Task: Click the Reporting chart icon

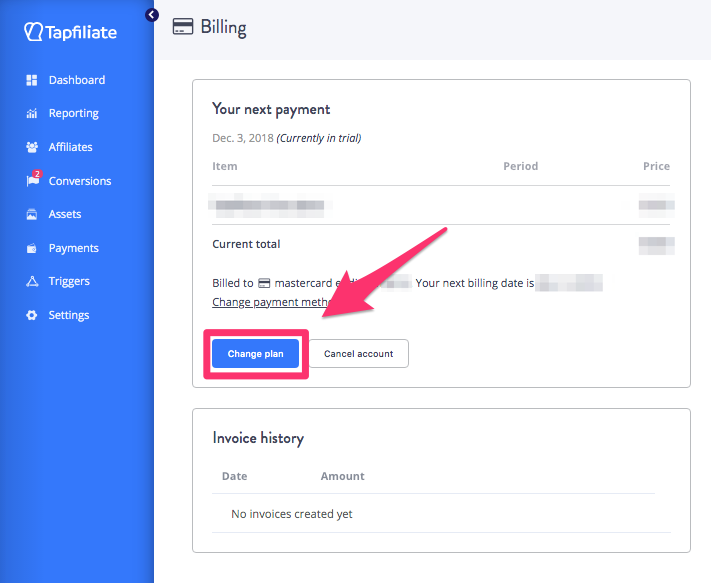Action: point(32,113)
